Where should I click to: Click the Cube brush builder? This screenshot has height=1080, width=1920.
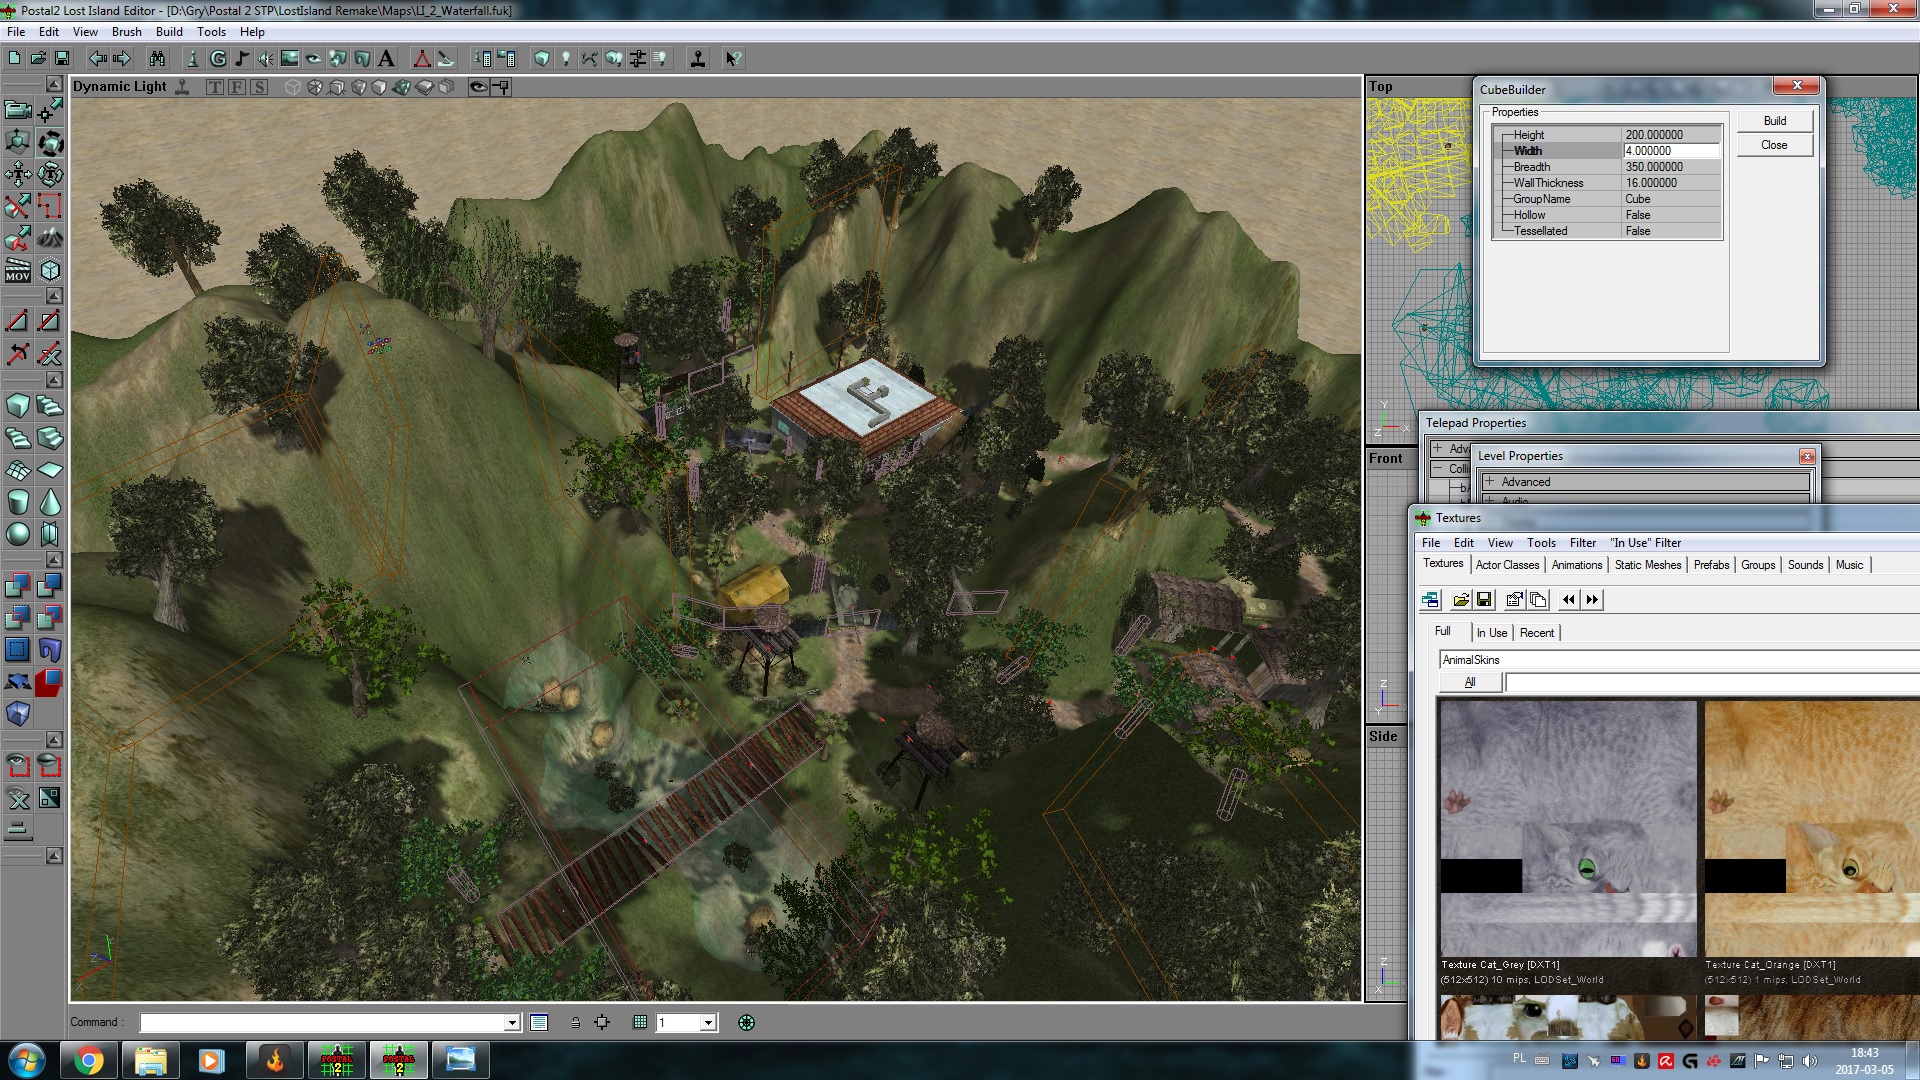pyautogui.click(x=18, y=405)
